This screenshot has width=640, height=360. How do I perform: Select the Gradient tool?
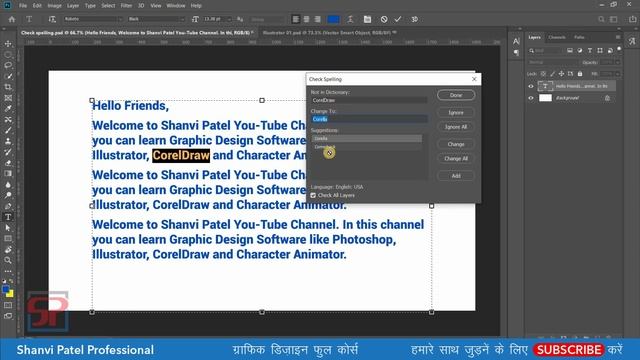(x=8, y=173)
